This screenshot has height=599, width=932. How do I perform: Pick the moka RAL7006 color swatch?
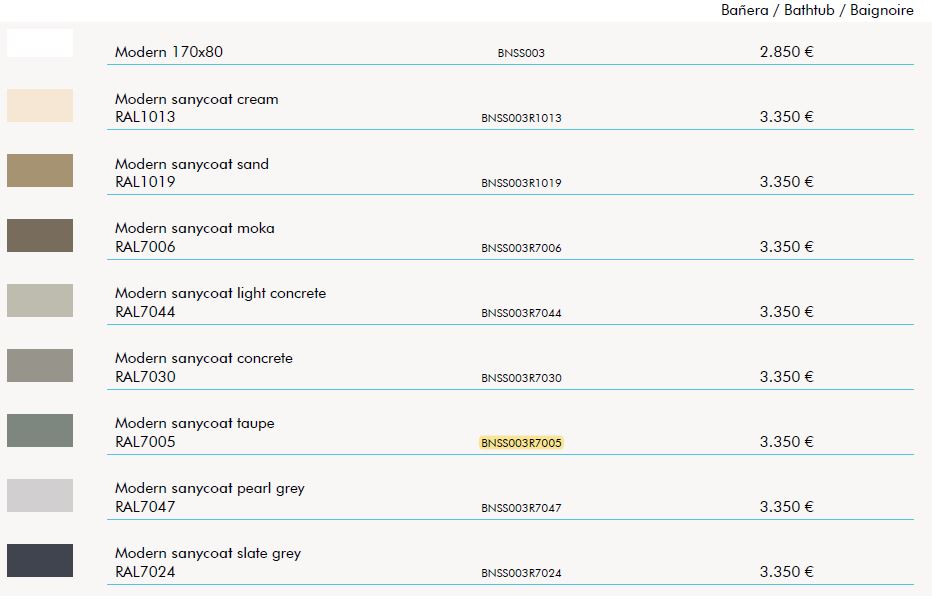coord(40,235)
